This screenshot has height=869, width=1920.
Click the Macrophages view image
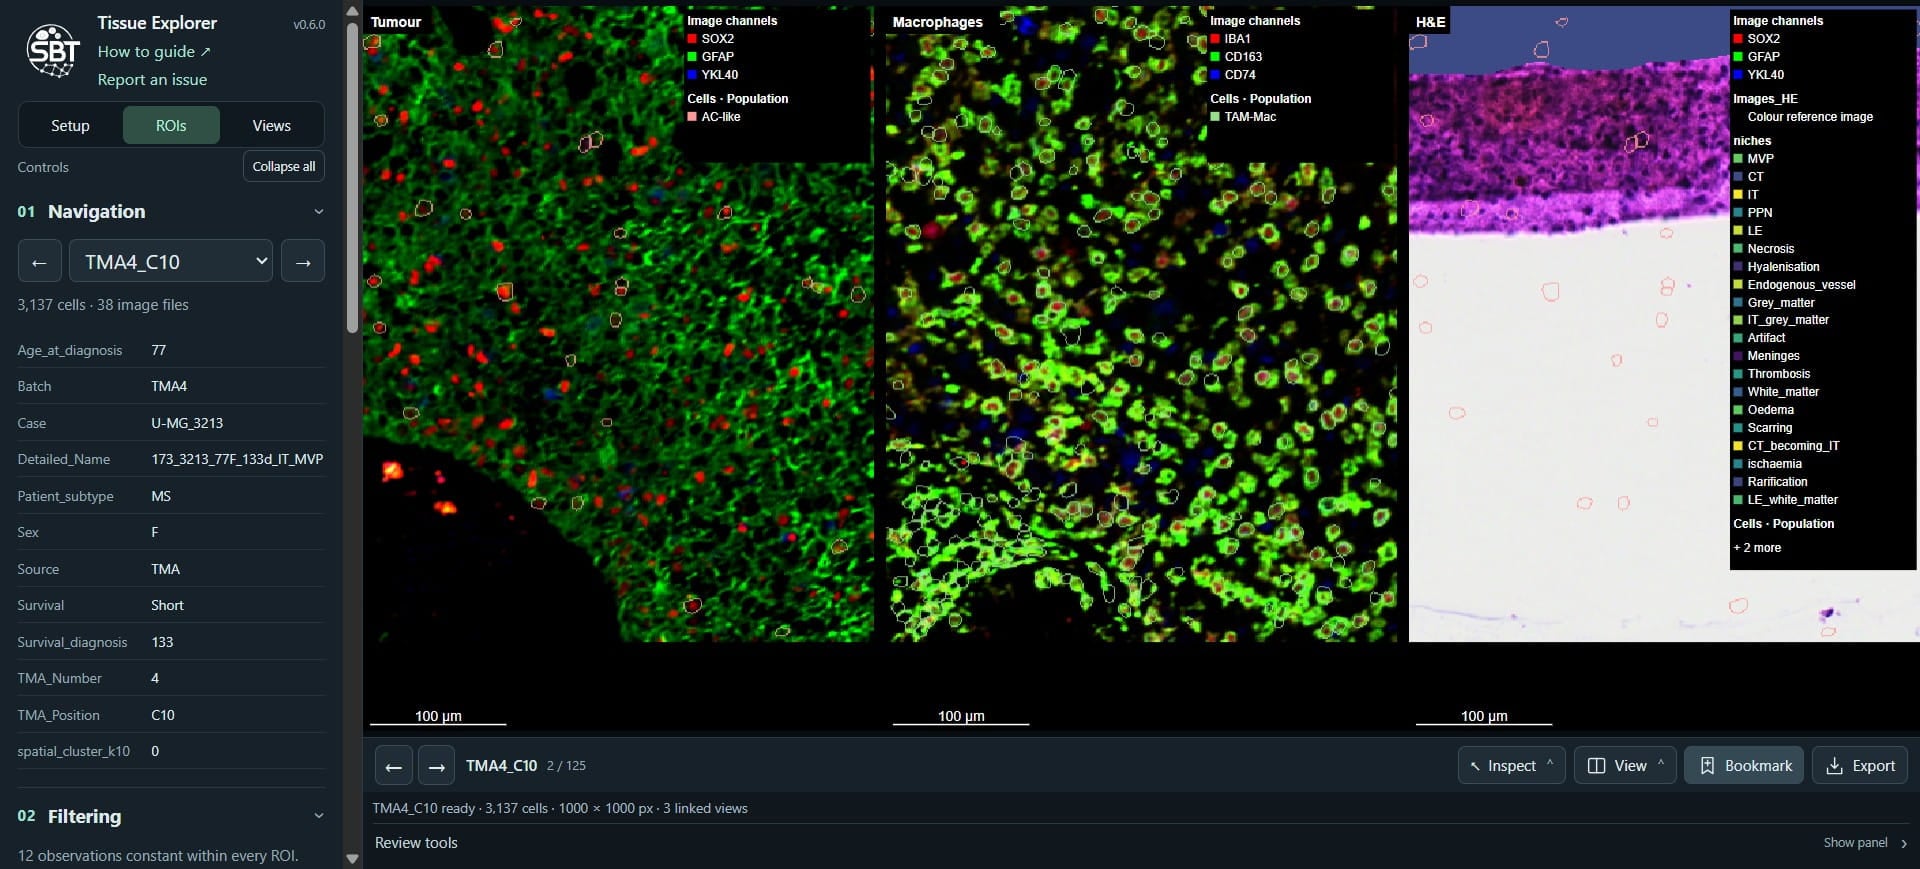1141,324
